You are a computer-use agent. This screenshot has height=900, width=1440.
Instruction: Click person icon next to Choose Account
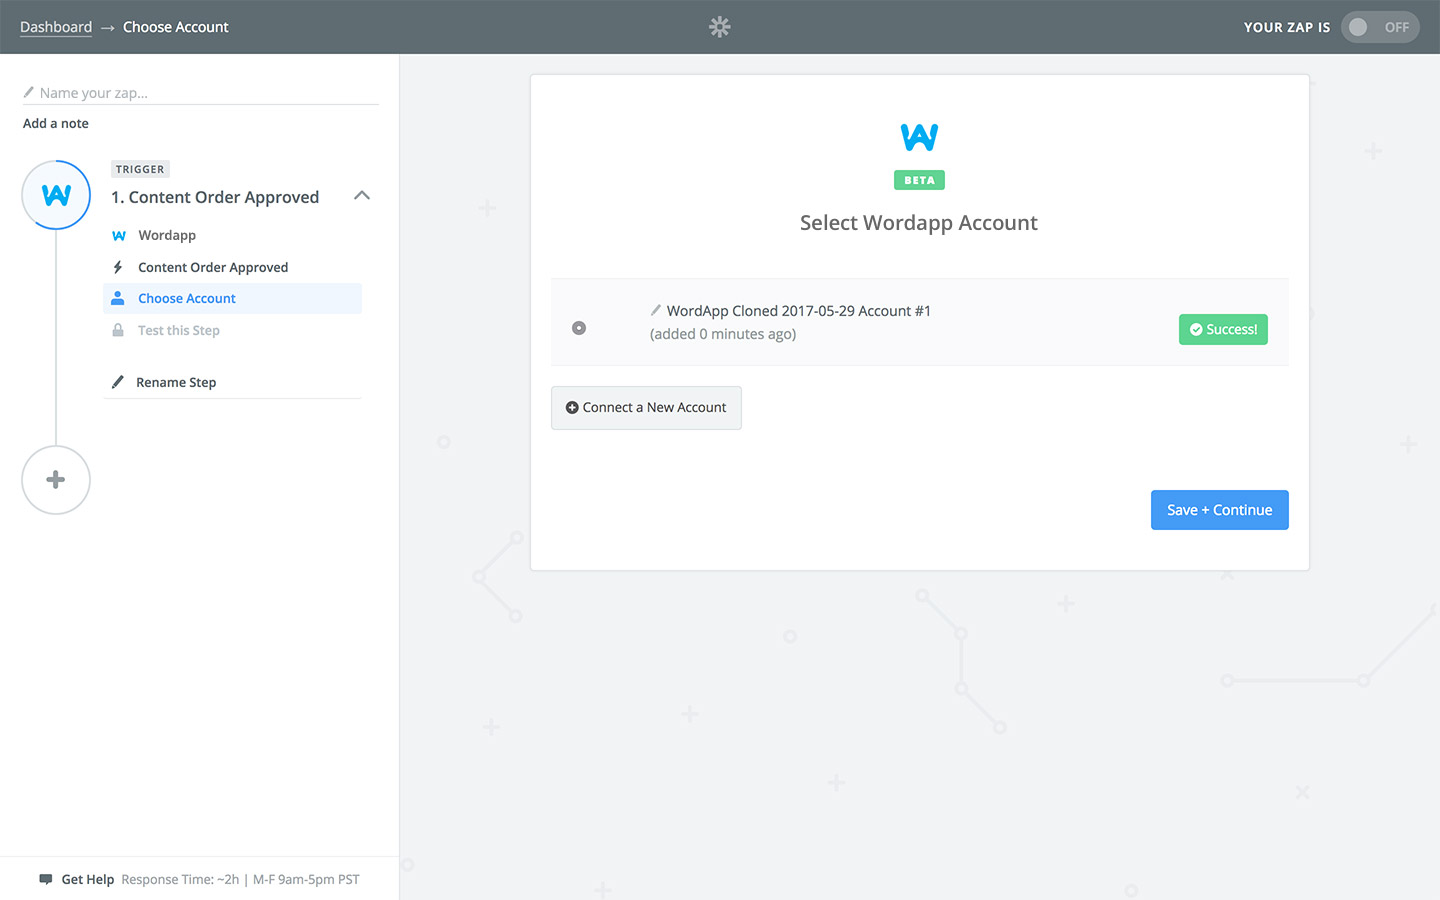[118, 298]
